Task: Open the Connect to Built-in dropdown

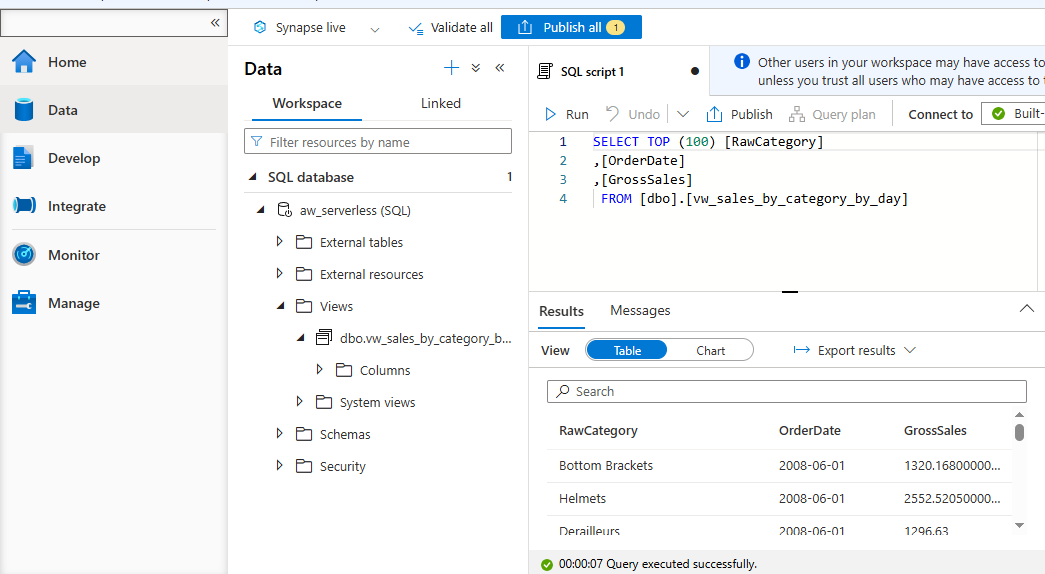Action: tap(1013, 114)
